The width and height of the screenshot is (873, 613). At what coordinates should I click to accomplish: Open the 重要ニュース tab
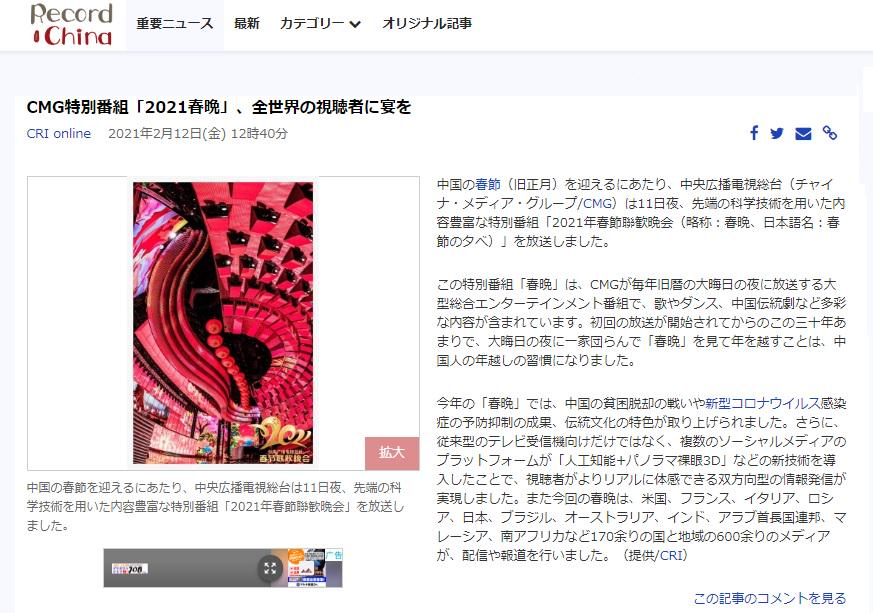[175, 23]
